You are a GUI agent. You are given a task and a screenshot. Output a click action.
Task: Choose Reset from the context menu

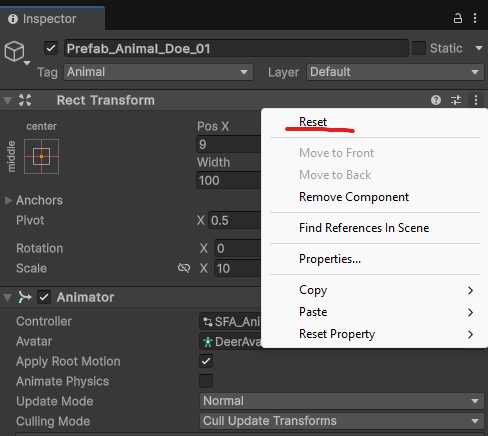click(313, 122)
